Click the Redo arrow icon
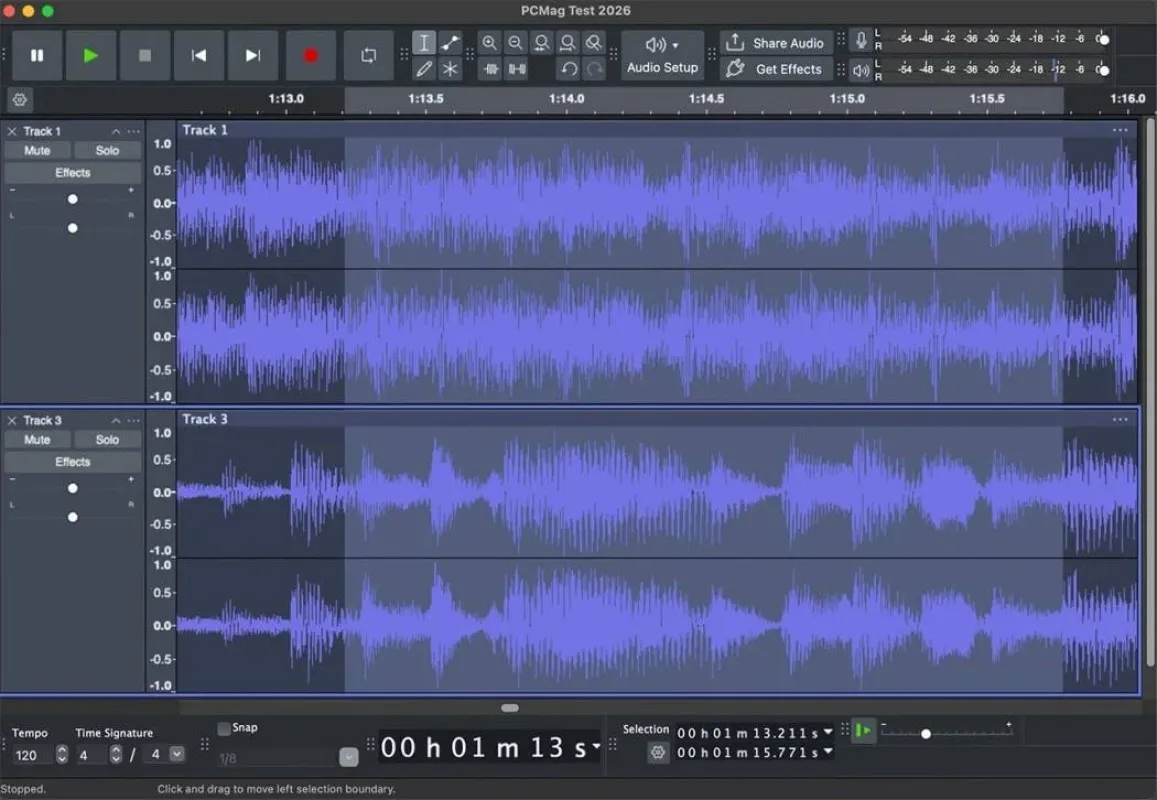 point(594,69)
